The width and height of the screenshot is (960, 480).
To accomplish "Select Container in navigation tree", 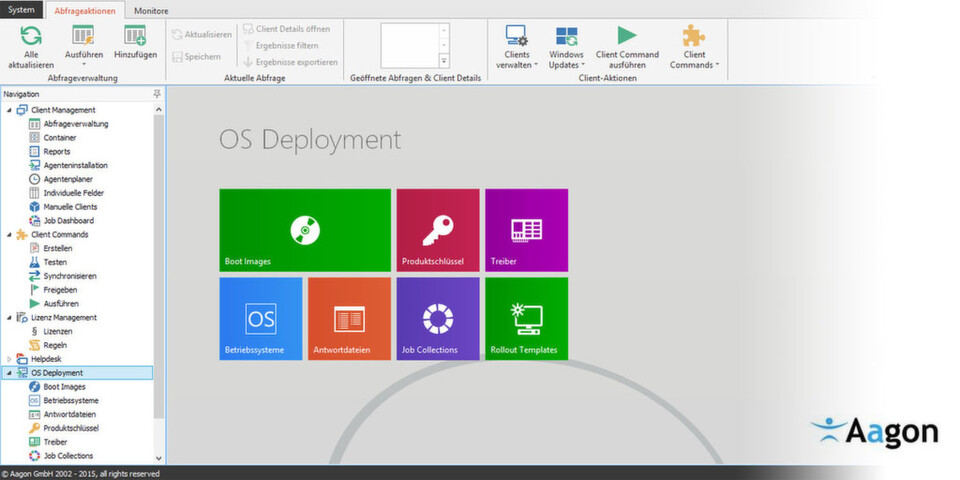I will coord(60,138).
